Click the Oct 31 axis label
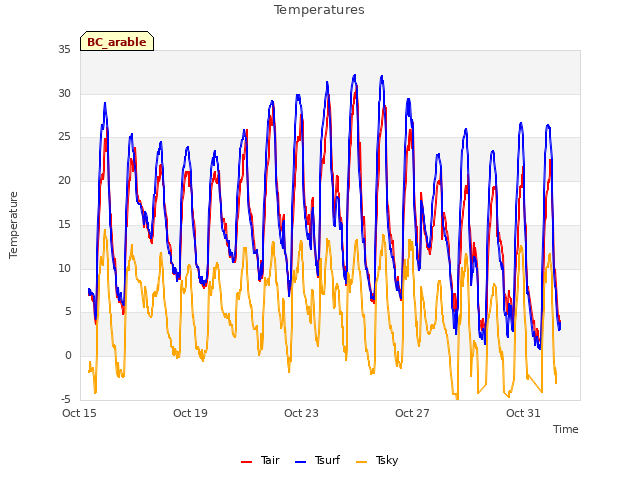This screenshot has height=480, width=640. (523, 413)
